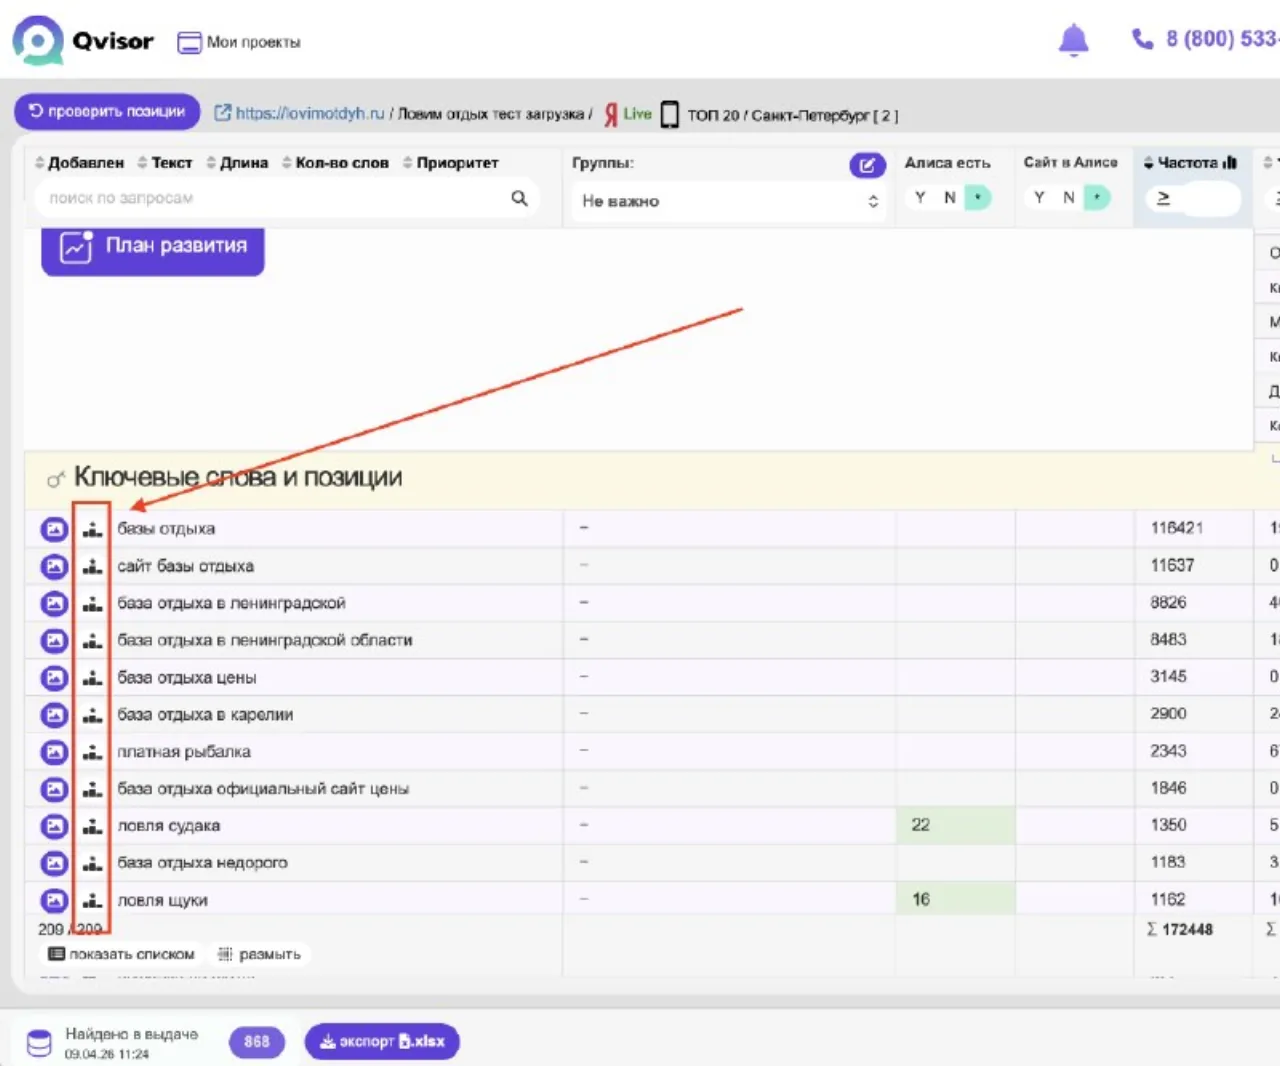This screenshot has width=1280, height=1066.
Task: Select N under 'Алиса есть'
Action: tap(949, 198)
